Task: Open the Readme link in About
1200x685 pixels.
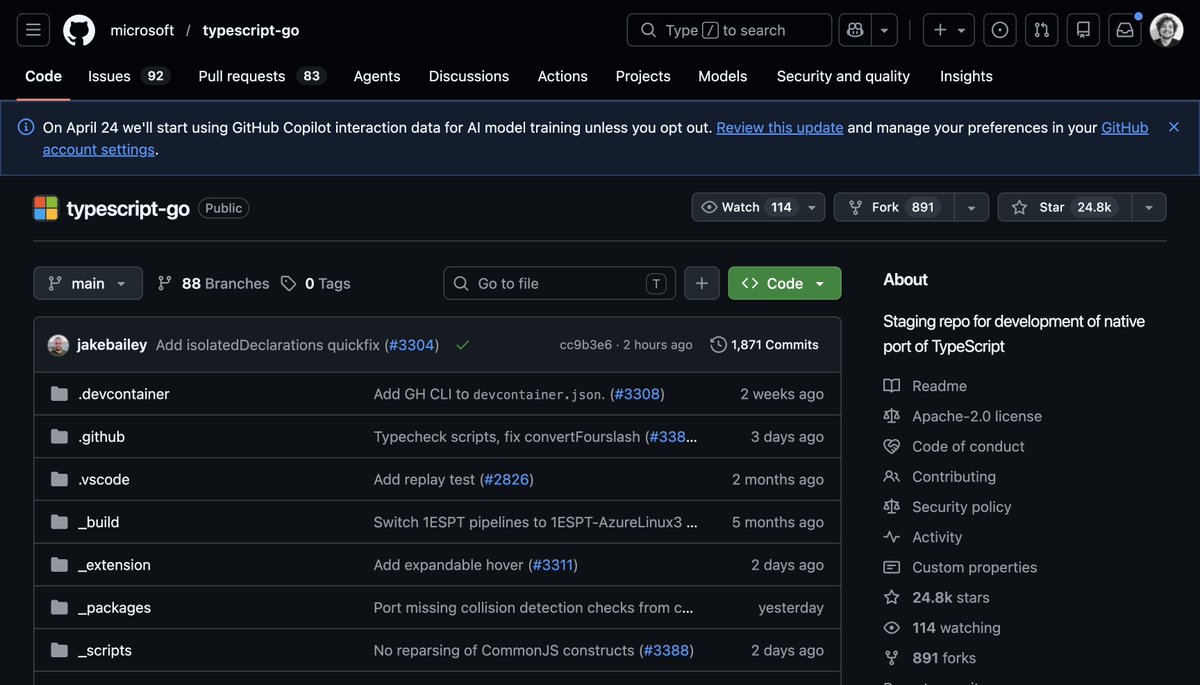Action: tap(926, 386)
